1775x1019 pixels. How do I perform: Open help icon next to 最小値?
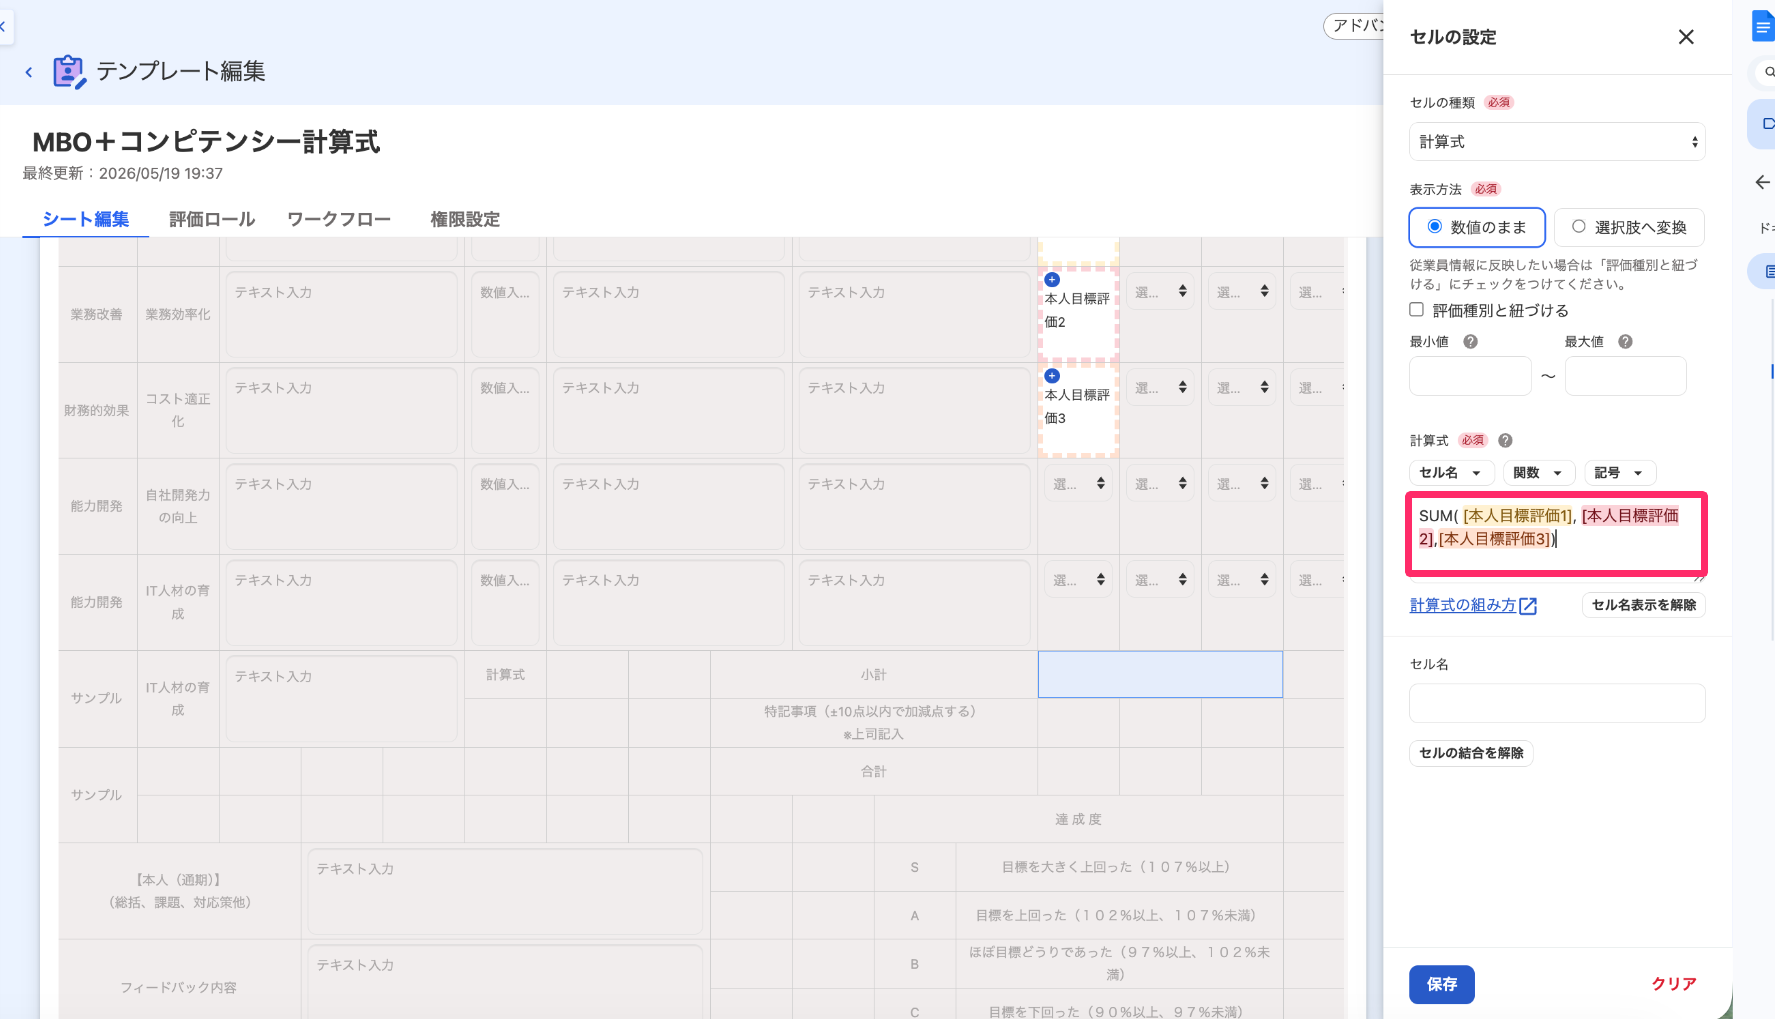[x=1470, y=341]
